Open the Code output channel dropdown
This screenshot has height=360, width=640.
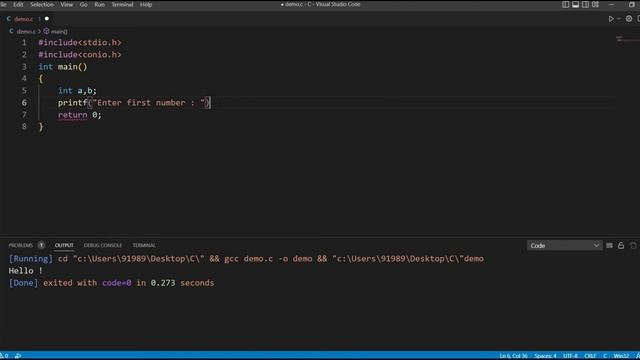(x=564, y=246)
